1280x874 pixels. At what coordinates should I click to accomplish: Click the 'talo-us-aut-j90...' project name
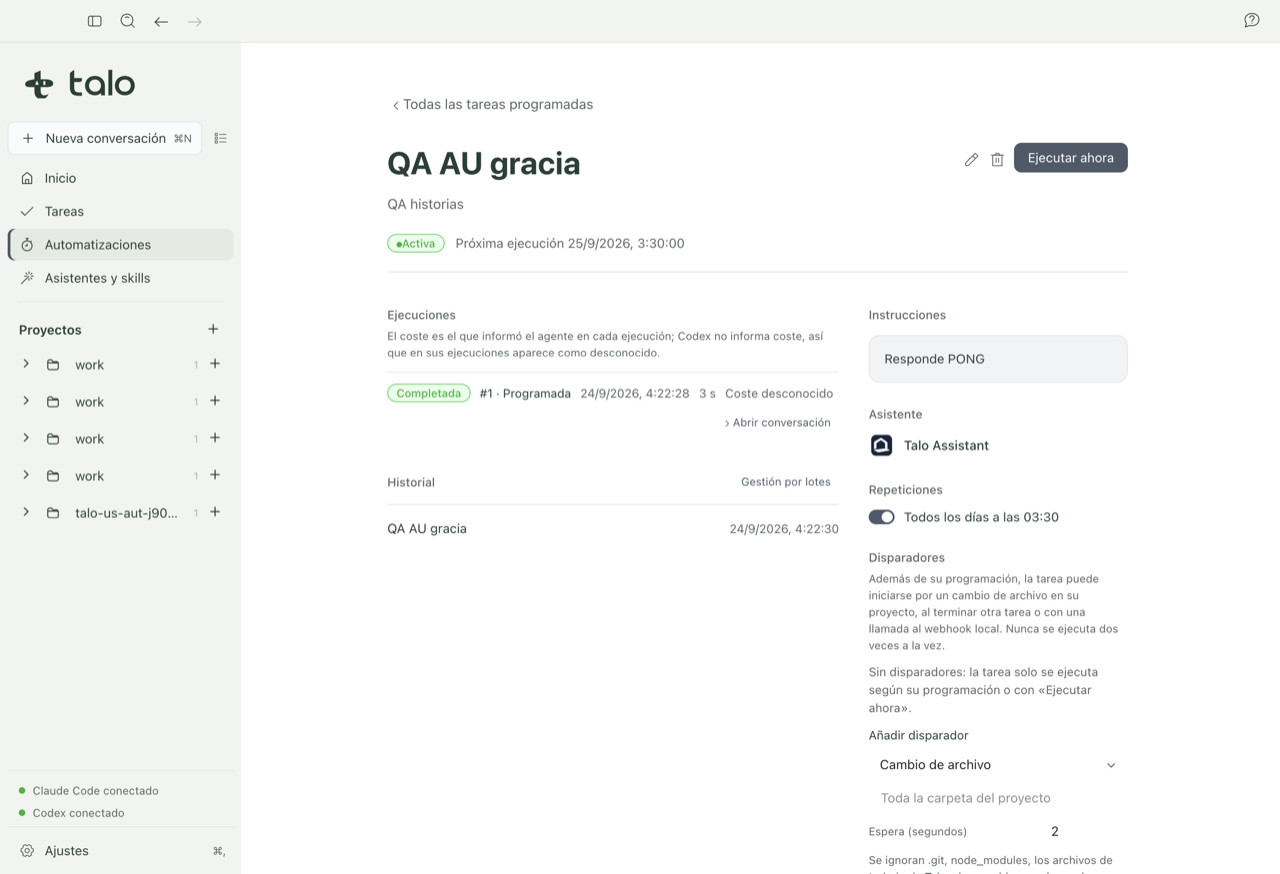126,513
